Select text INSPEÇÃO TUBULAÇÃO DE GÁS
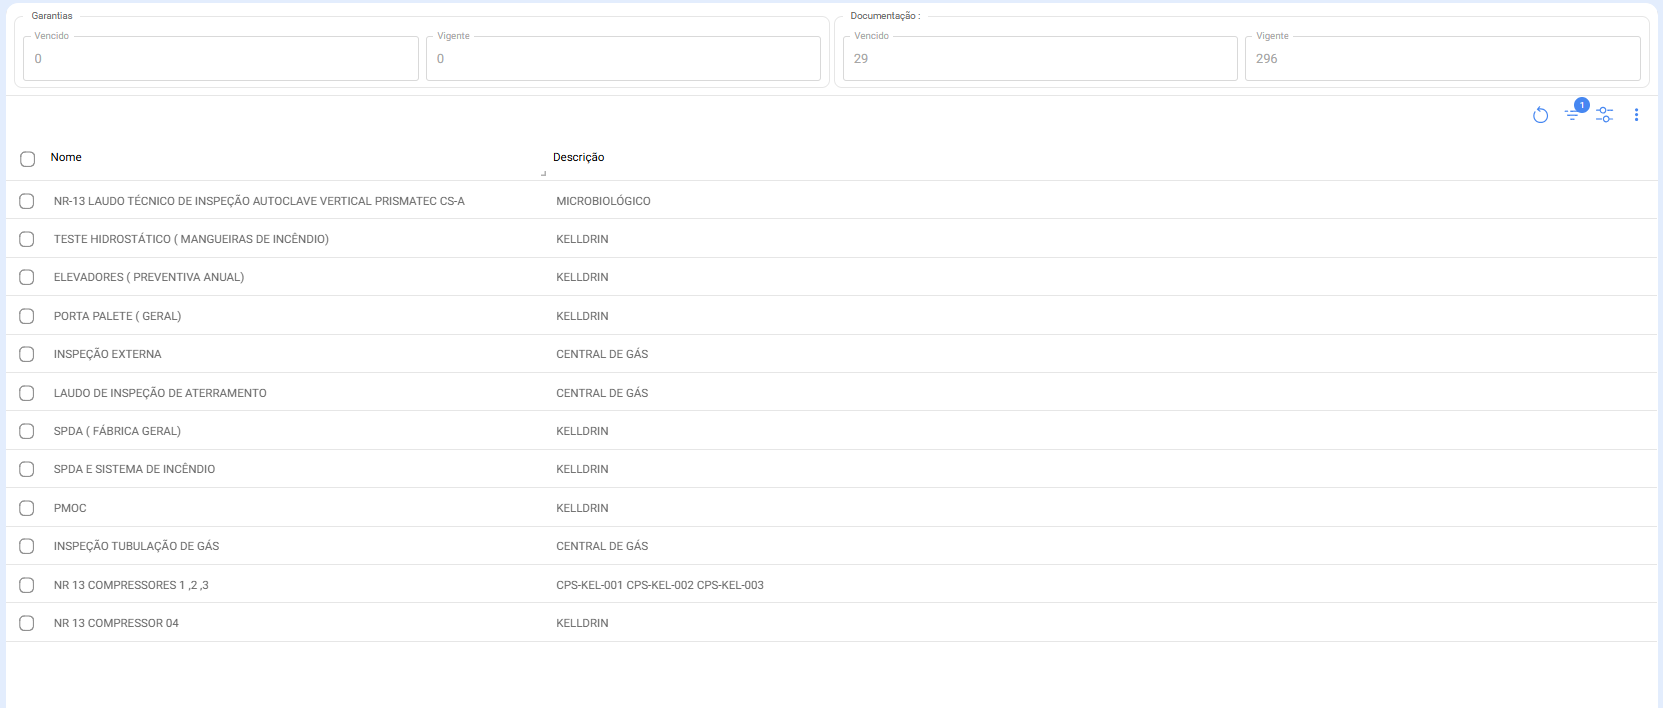Viewport: 1663px width, 708px height. 136,546
